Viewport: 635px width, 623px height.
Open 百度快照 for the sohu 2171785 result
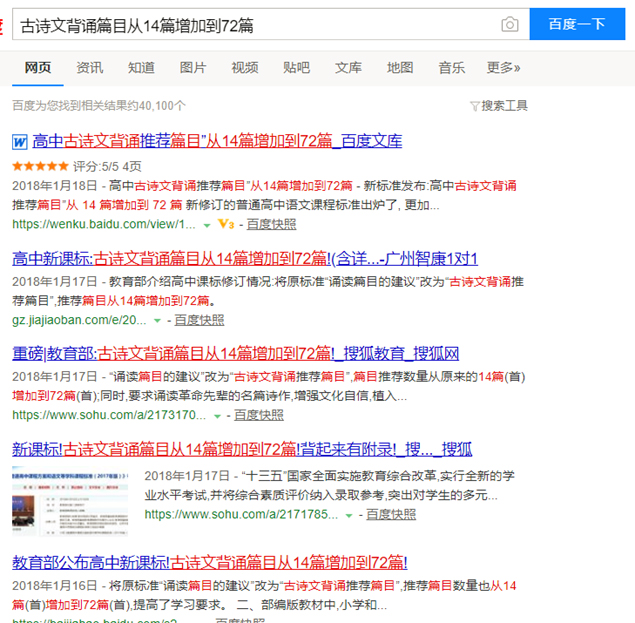click(x=391, y=514)
